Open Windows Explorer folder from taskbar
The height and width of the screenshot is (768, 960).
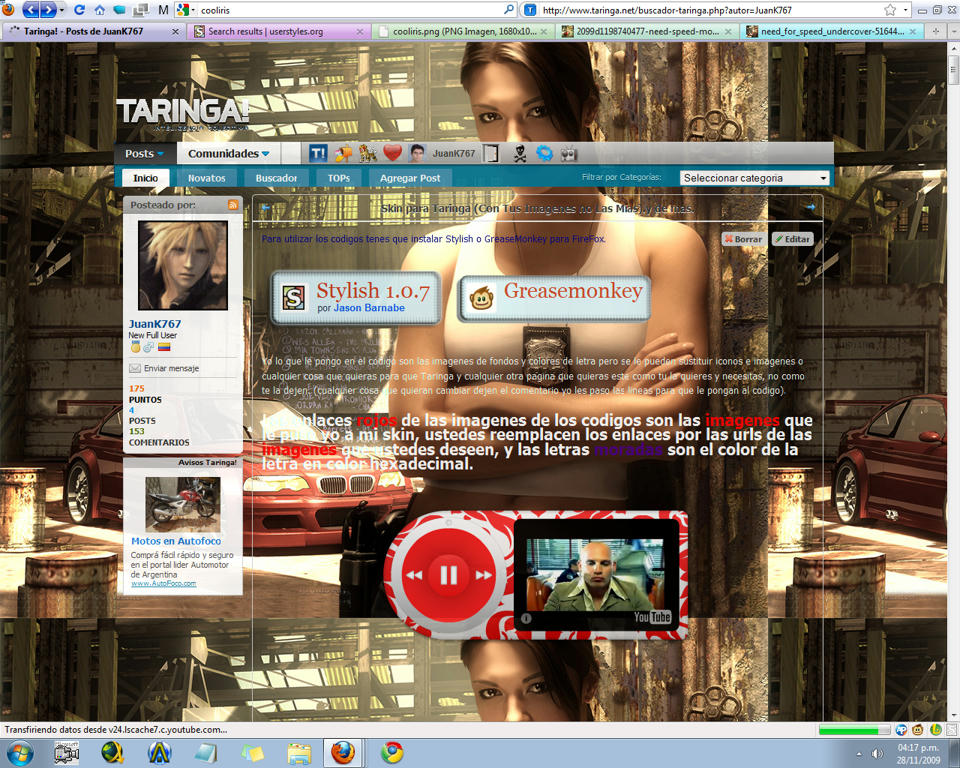[x=299, y=753]
